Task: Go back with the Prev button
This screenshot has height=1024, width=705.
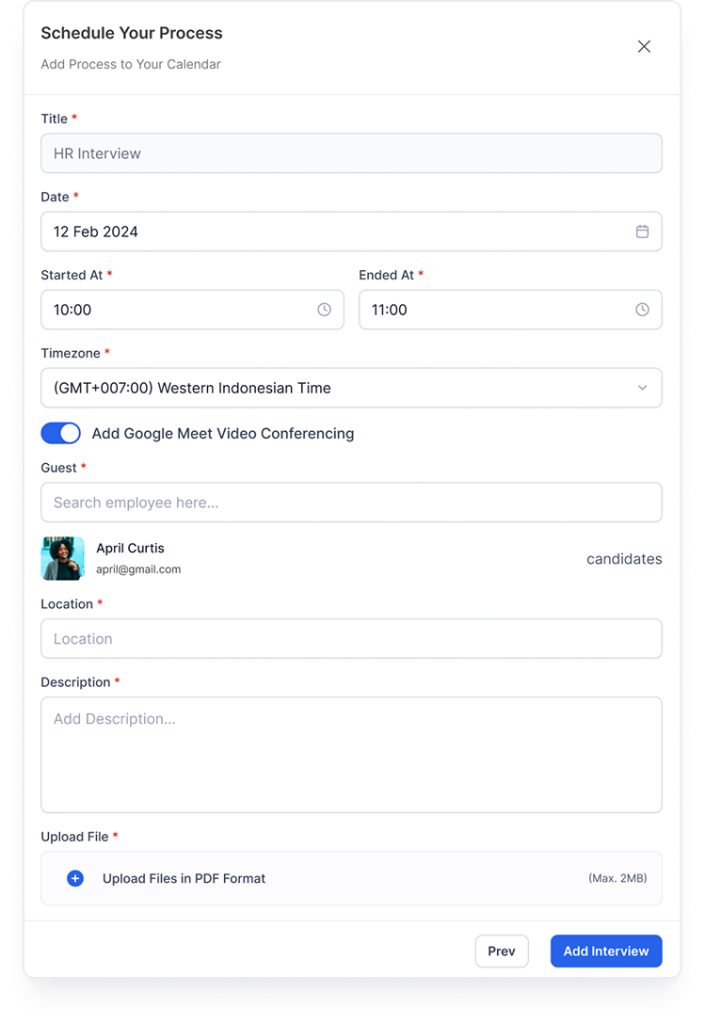Action: (501, 951)
